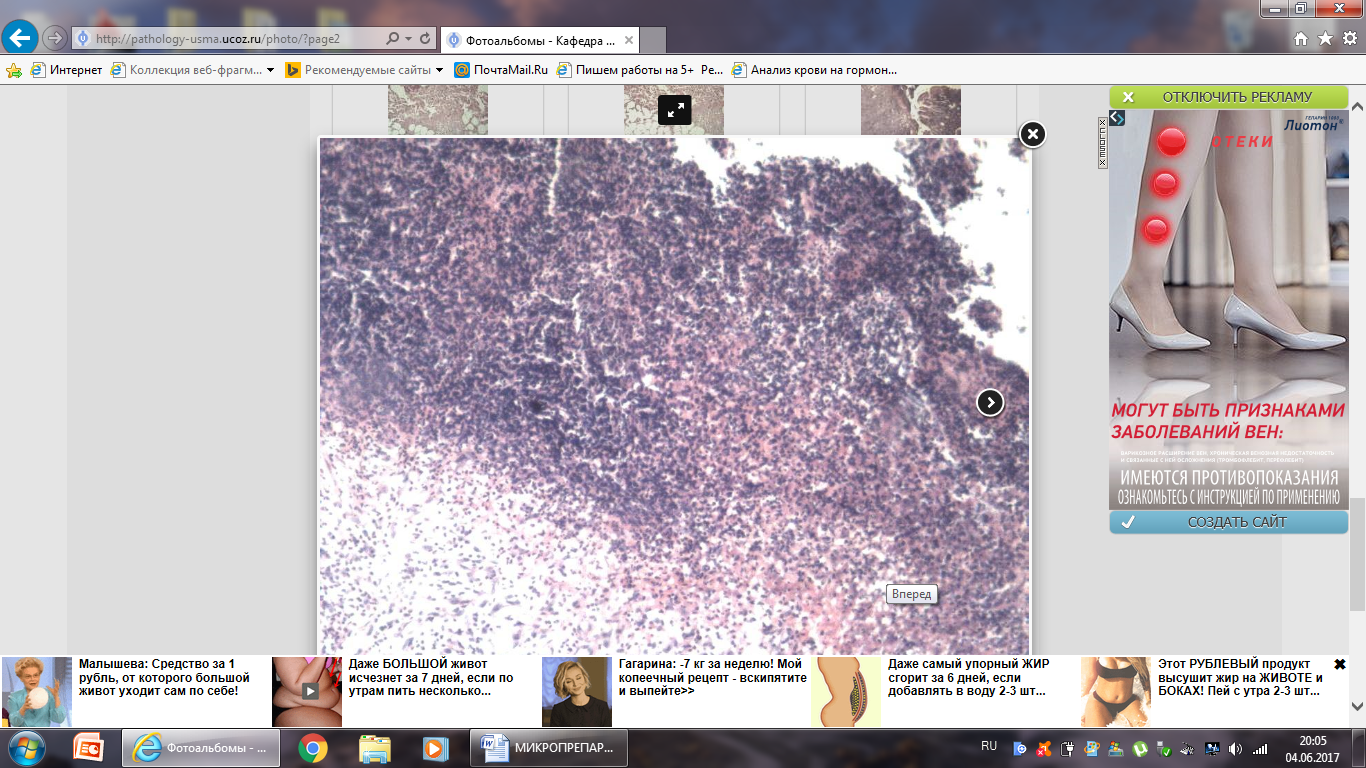The width and height of the screenshot is (1366, 768).
Task: Open the volume speaker tray icon
Action: [x=1236, y=748]
